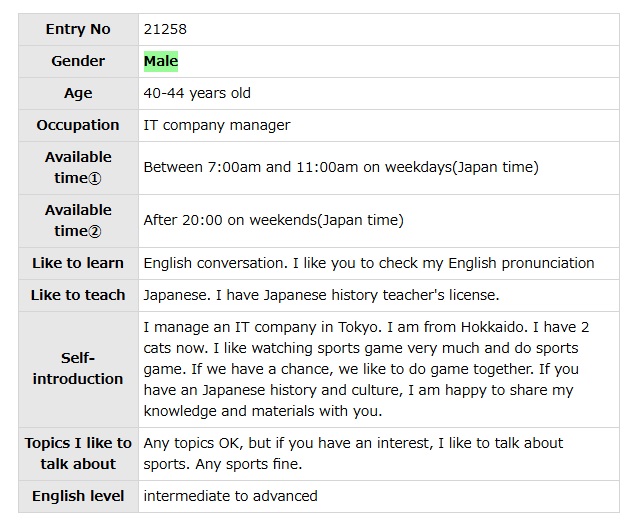637x528 pixels.
Task: Select the 40-44 years old value
Action: pyautogui.click(x=197, y=93)
